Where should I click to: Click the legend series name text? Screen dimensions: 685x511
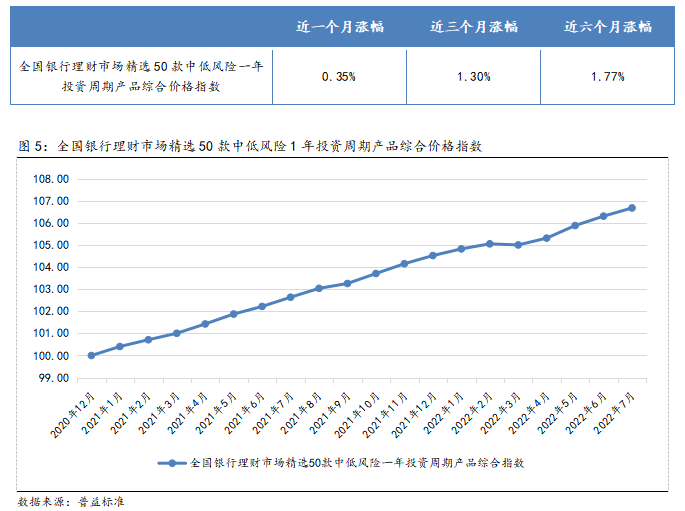point(357,463)
